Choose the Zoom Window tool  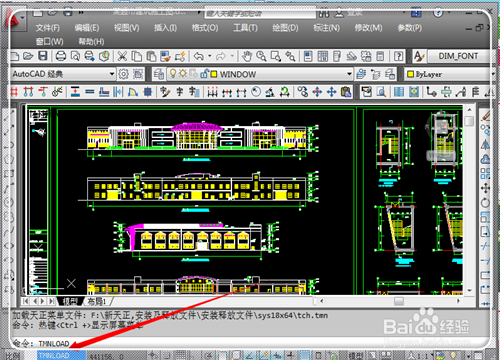276,56
